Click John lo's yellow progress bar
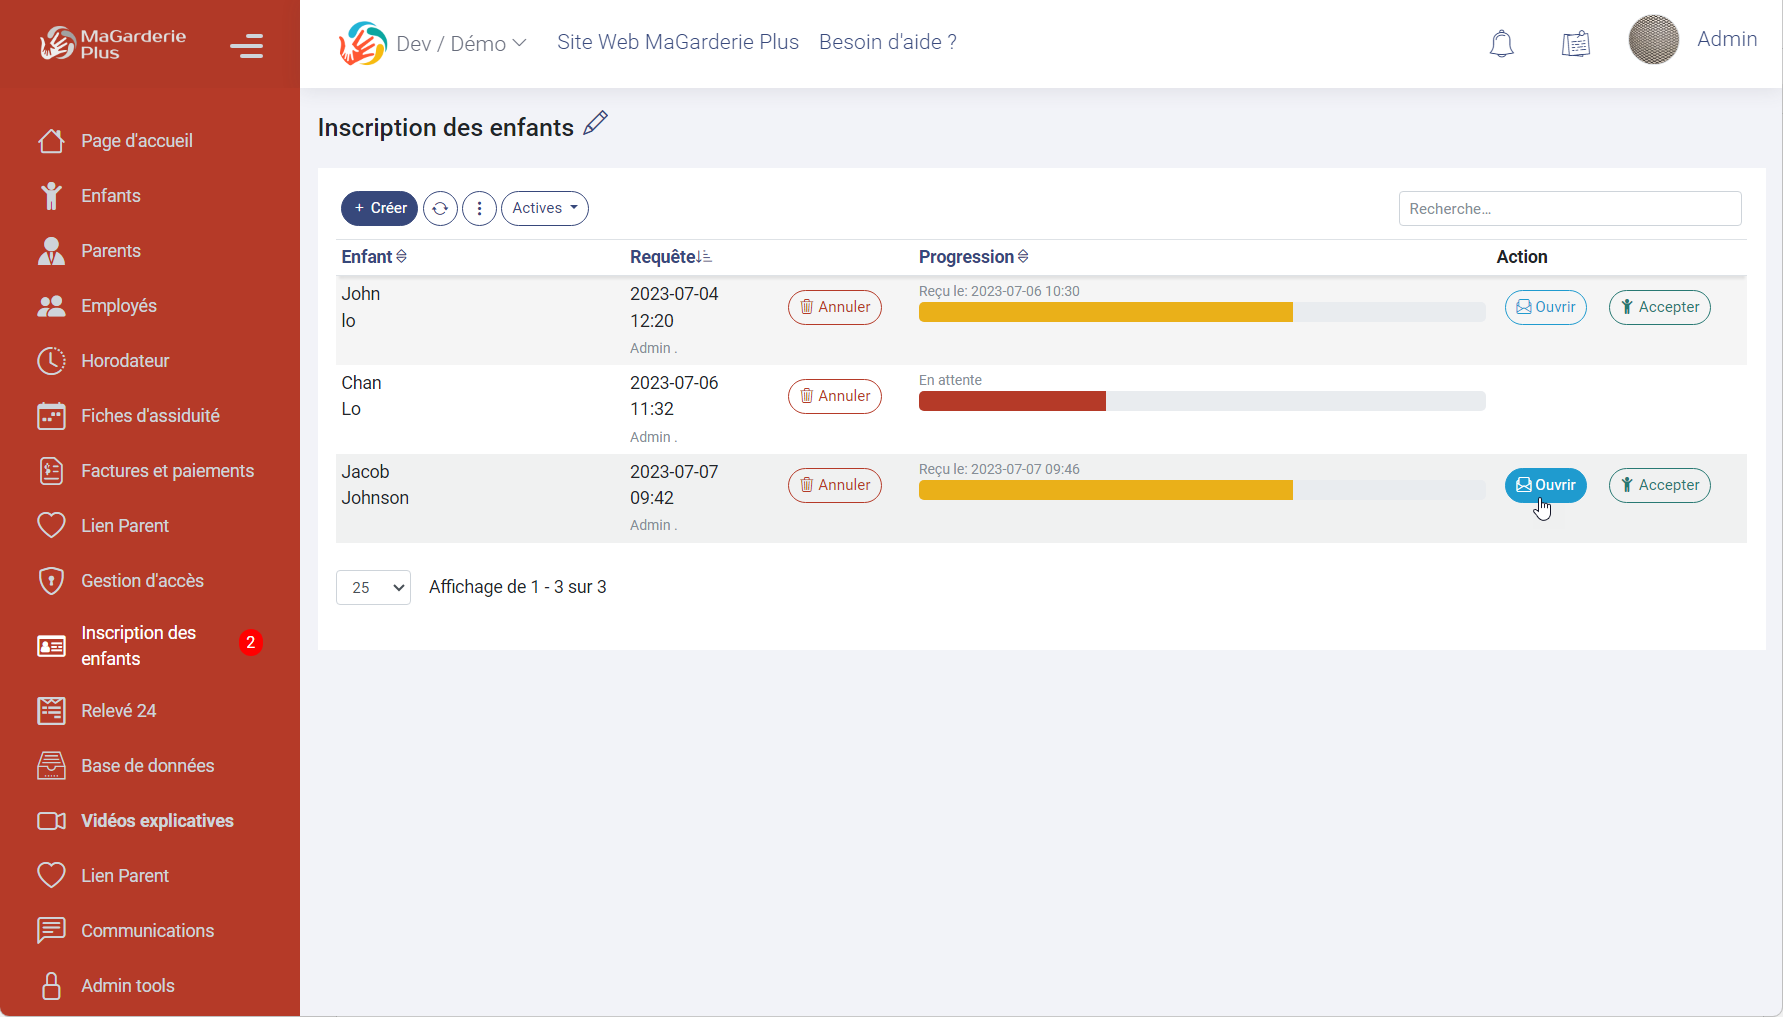 [1105, 312]
